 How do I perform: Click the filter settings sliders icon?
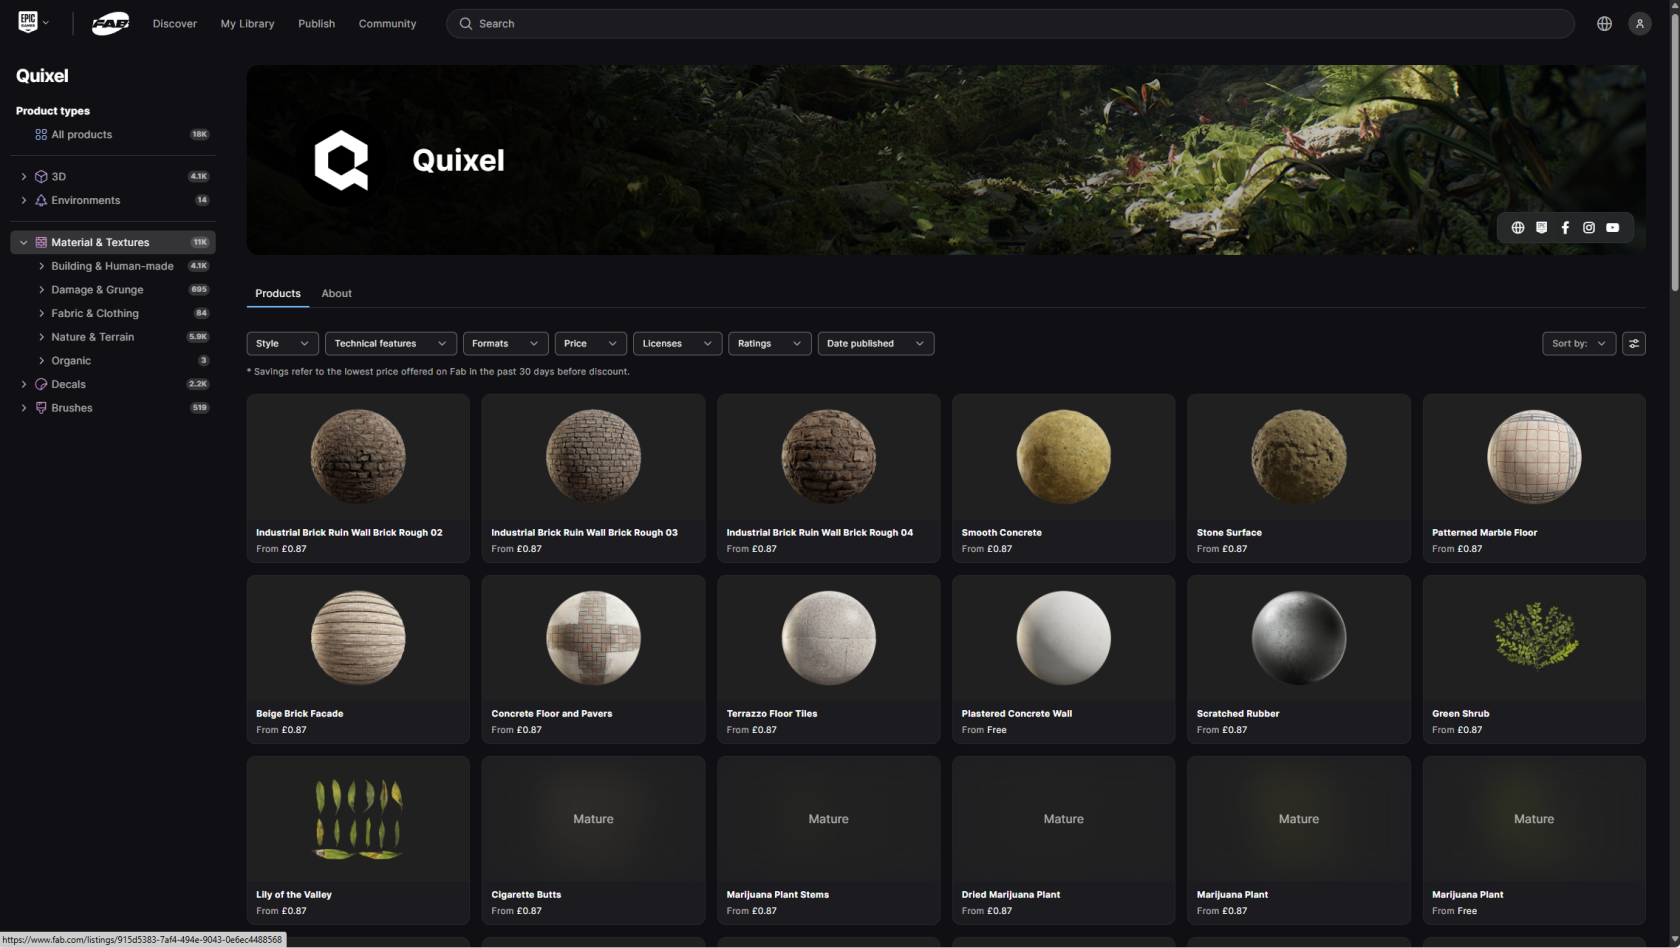1634,343
